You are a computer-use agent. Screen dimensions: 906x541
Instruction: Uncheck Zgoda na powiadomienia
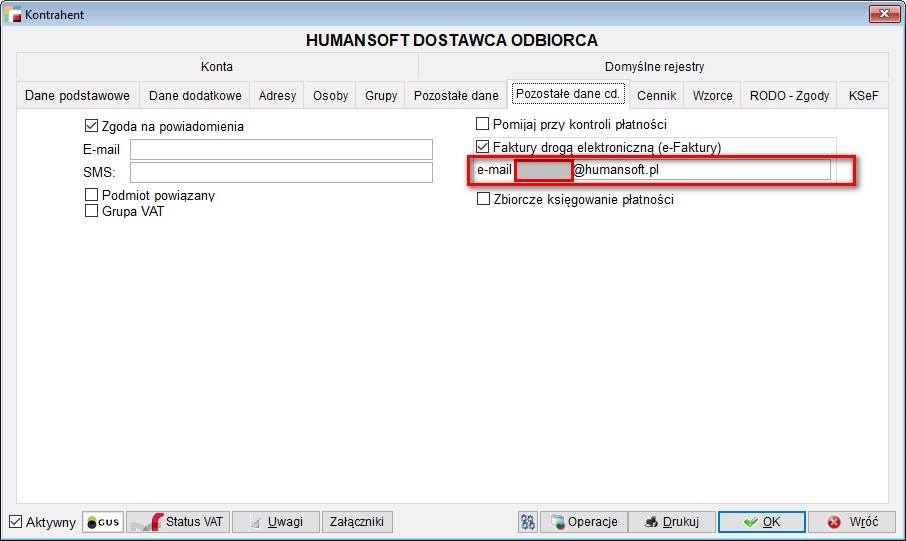pos(91,126)
